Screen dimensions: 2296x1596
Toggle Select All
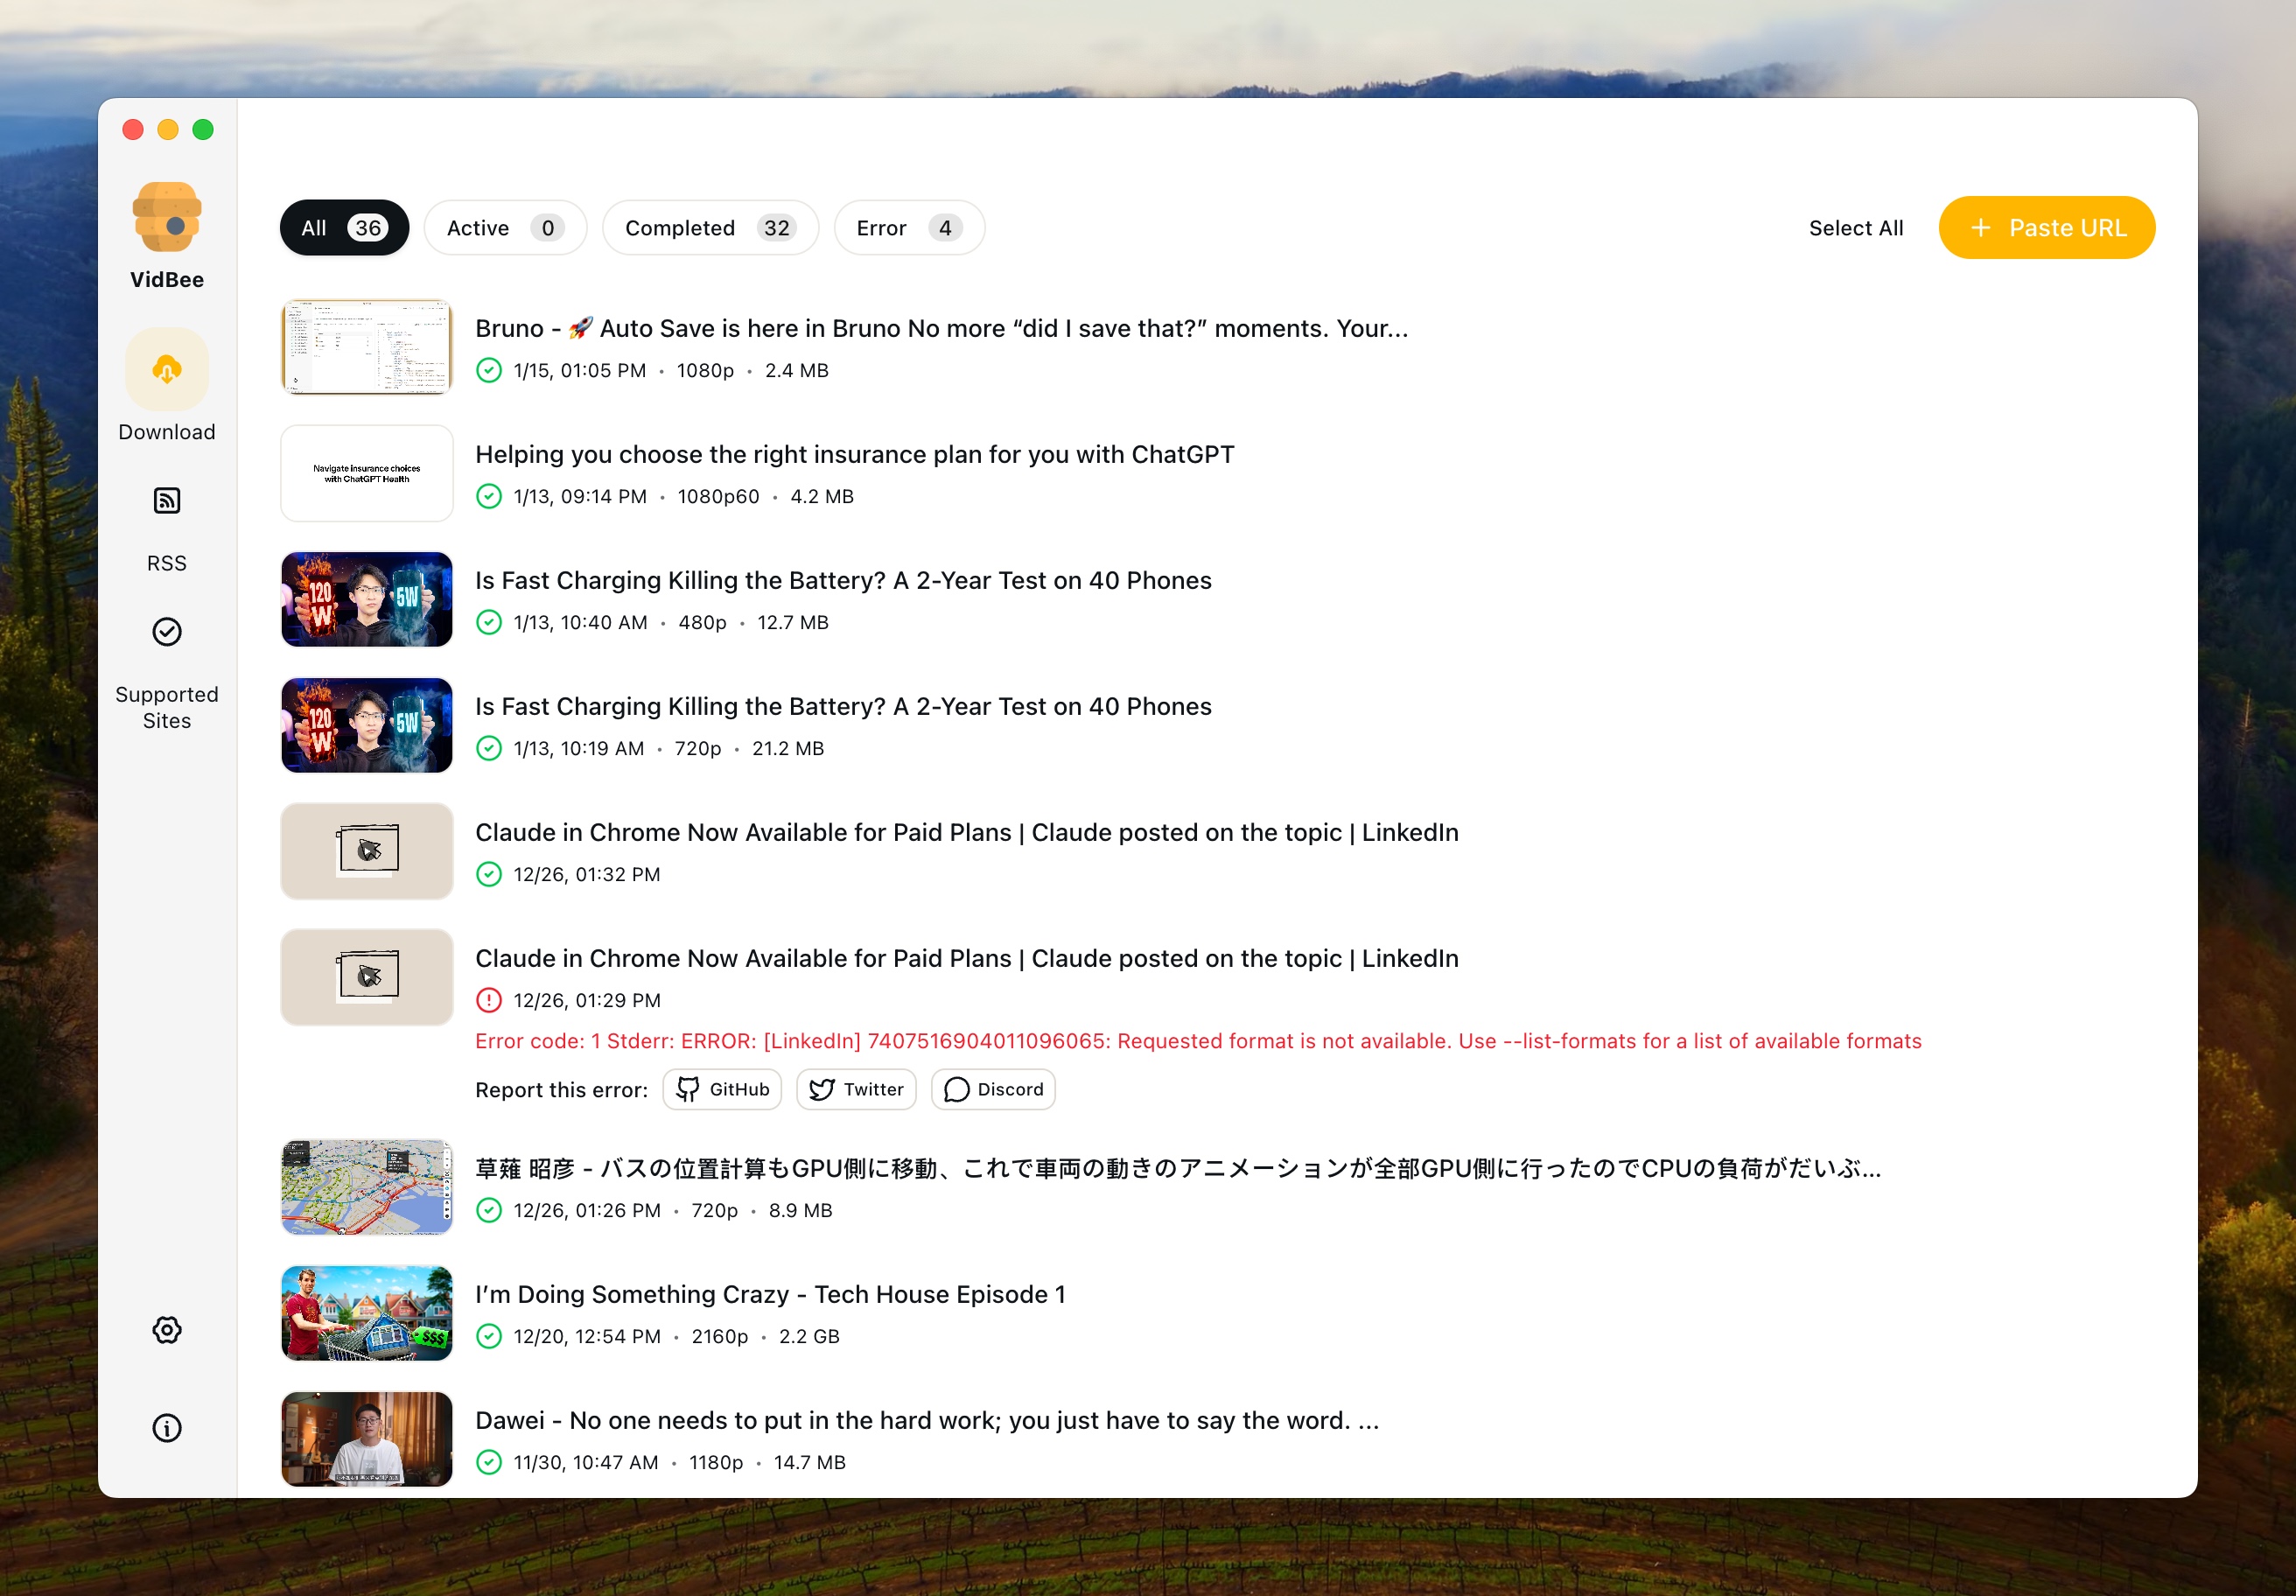1855,227
